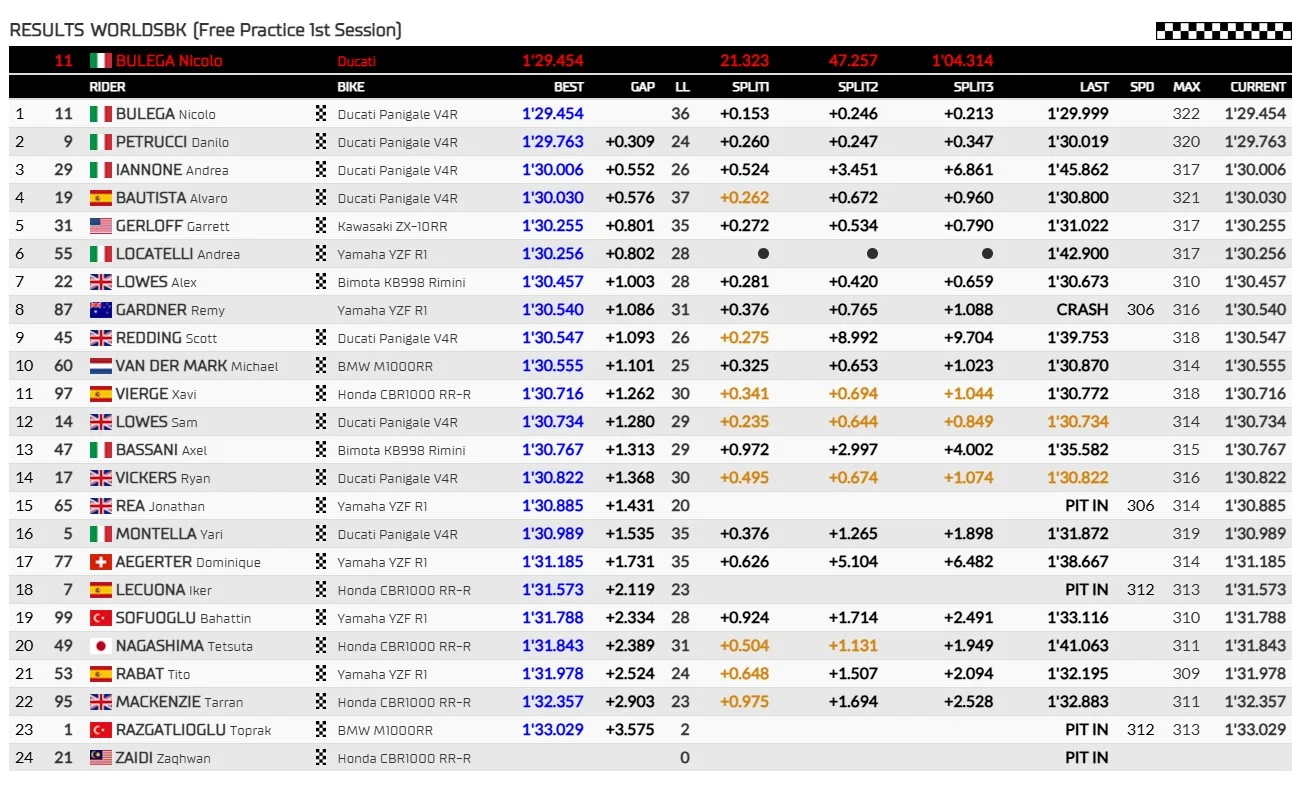Click the checkered flag icon in REA Jonathan row
Viewport: 1306px width, 792px height.
(x=321, y=506)
